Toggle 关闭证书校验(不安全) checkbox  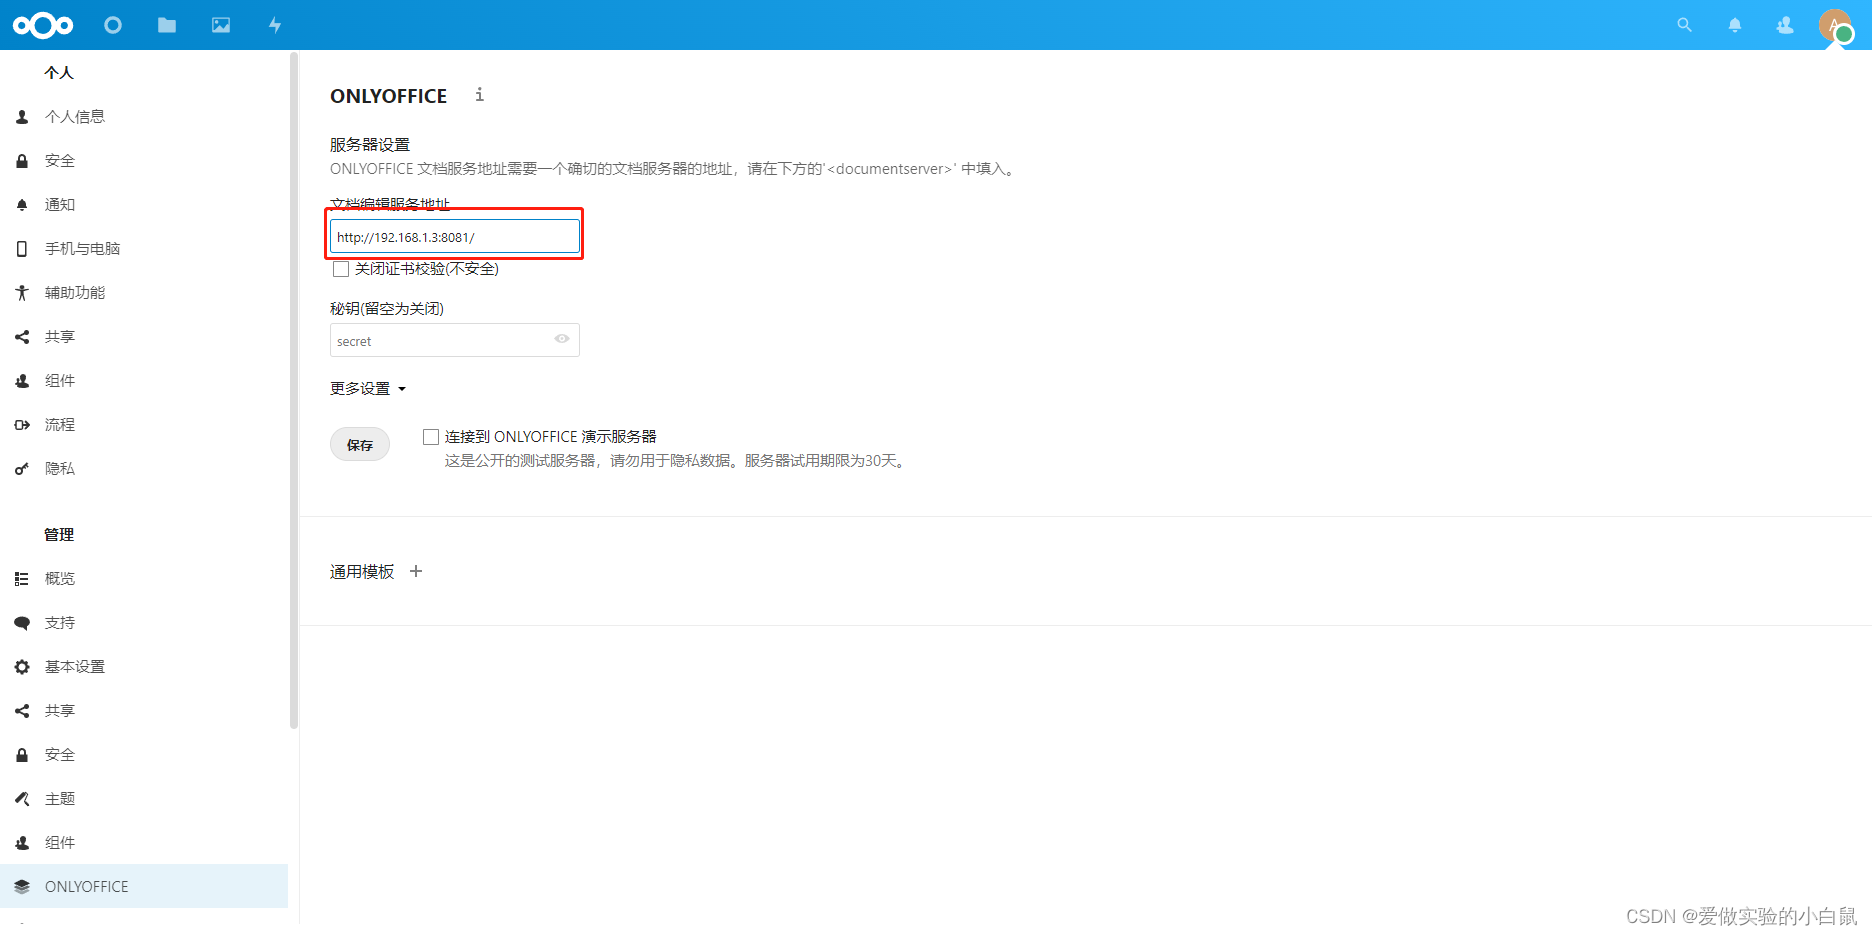pos(341,269)
